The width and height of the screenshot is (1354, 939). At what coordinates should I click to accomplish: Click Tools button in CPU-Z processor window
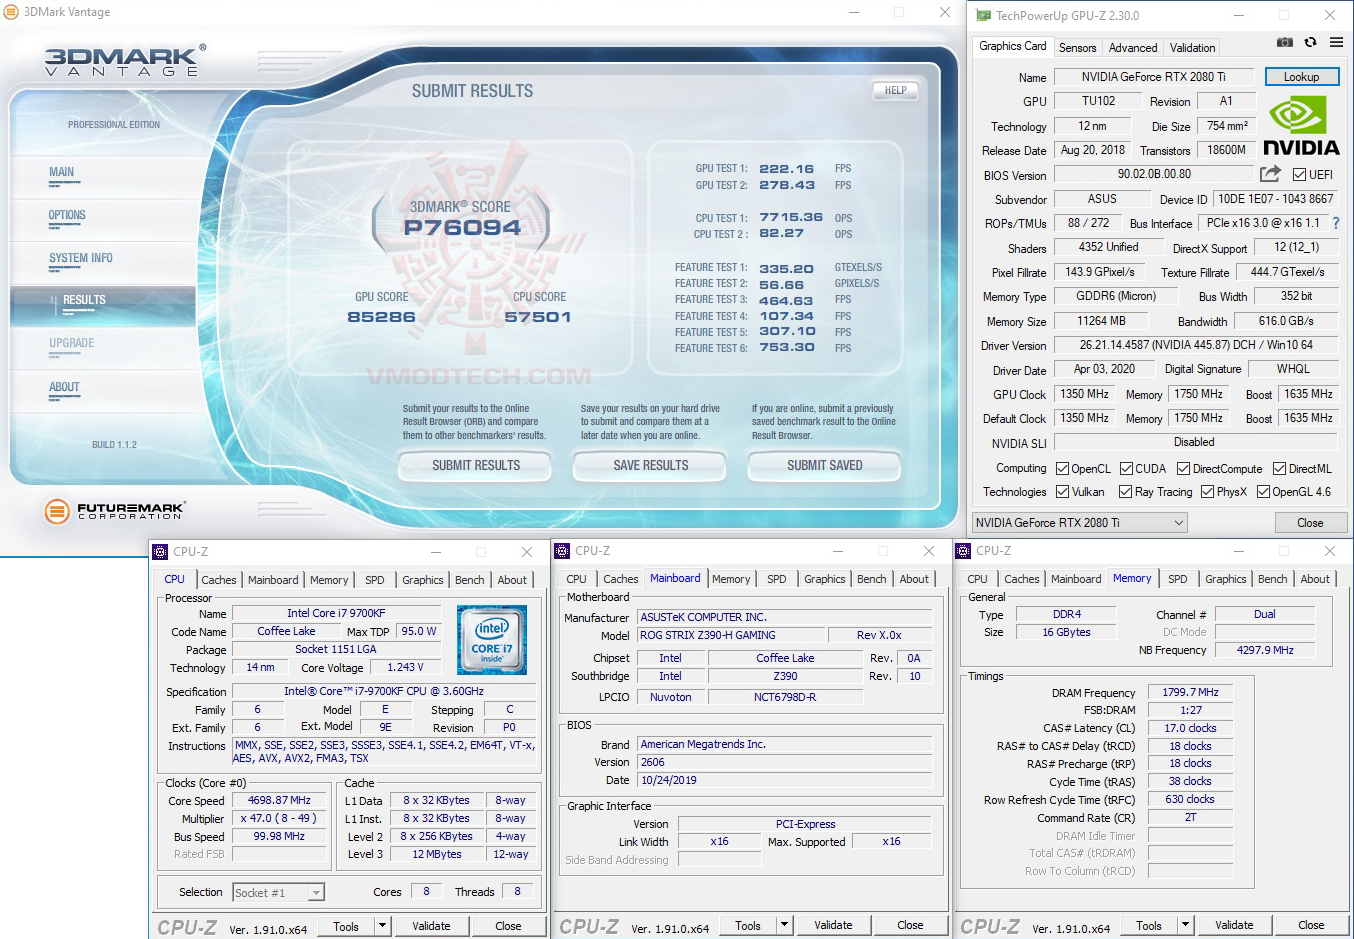(346, 926)
